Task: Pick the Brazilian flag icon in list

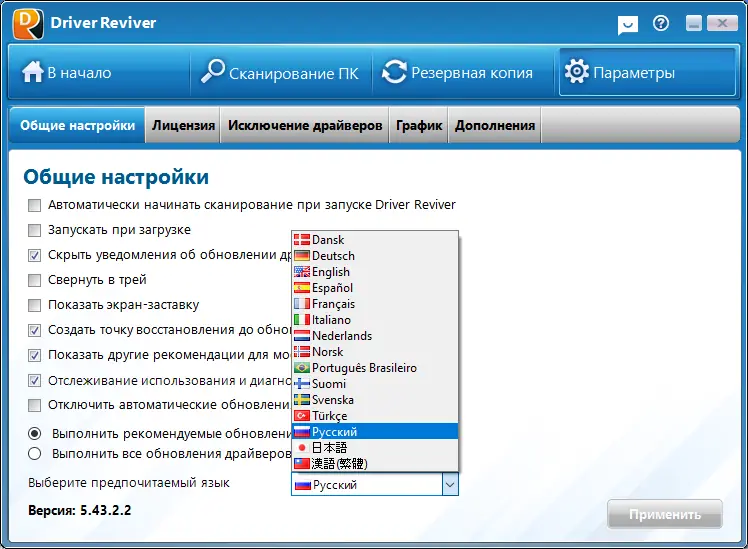Action: tap(301, 367)
